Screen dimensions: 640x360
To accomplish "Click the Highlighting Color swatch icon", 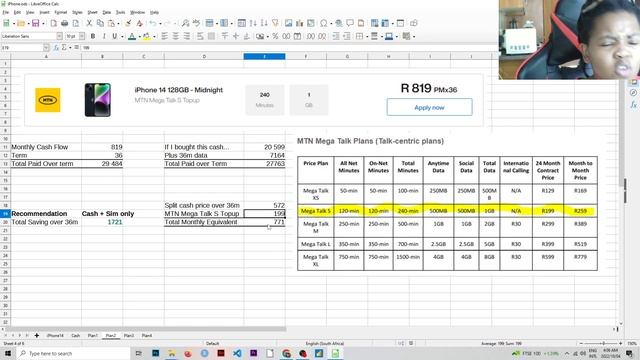I will pyautogui.click(x=147, y=36).
